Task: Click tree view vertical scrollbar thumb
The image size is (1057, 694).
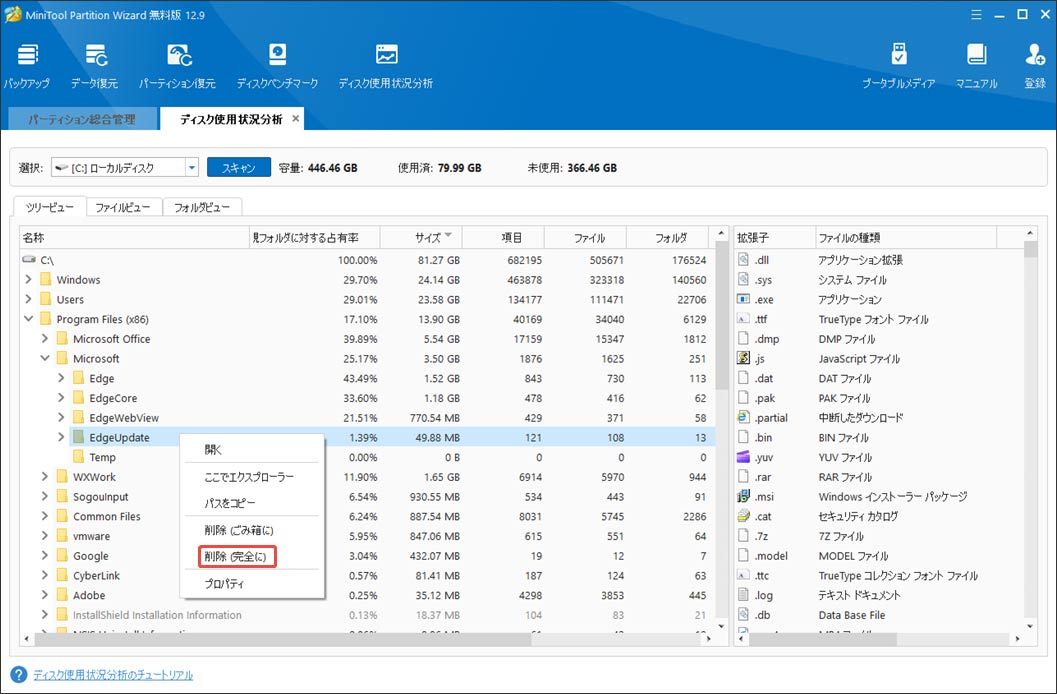Action: (x=721, y=315)
